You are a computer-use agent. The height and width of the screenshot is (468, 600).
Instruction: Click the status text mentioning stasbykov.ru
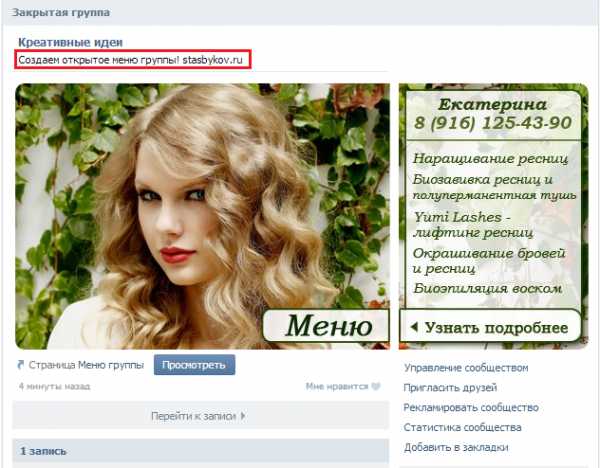tap(130, 60)
